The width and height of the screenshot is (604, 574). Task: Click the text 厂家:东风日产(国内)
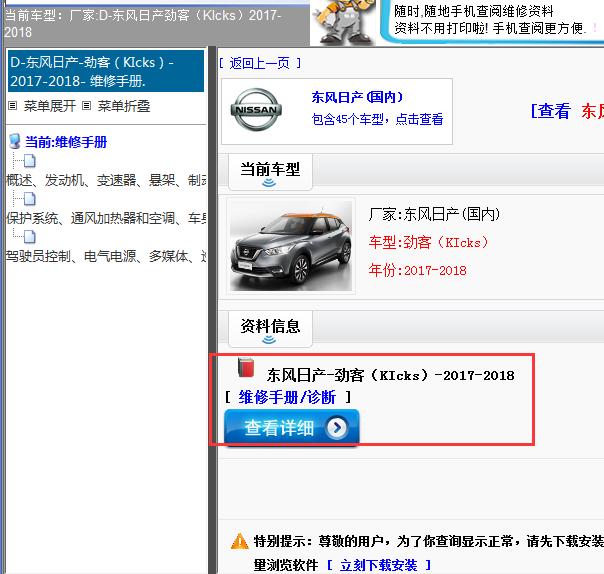click(x=434, y=214)
